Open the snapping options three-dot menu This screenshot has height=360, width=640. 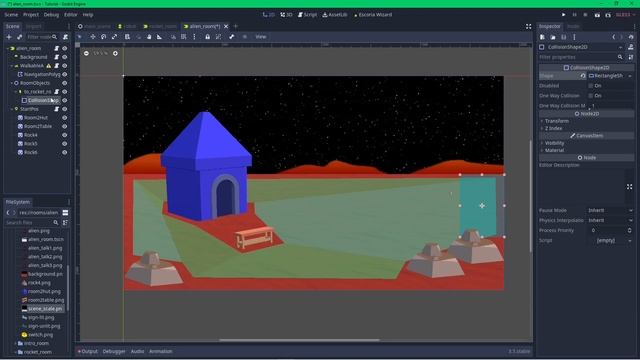(x=194, y=37)
